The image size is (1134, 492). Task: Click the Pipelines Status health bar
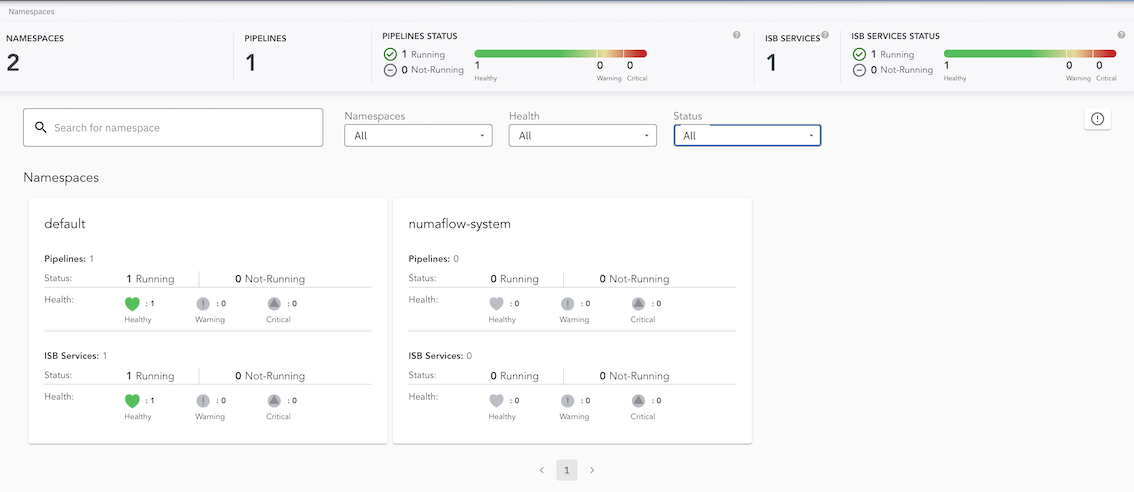(x=560, y=54)
